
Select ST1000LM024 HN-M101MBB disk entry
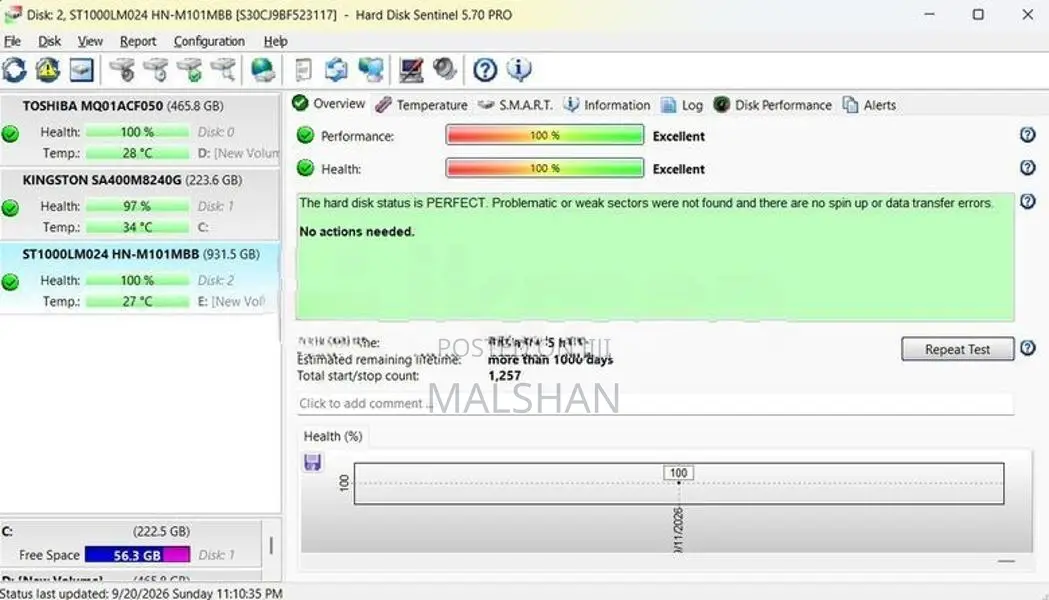tap(140, 278)
